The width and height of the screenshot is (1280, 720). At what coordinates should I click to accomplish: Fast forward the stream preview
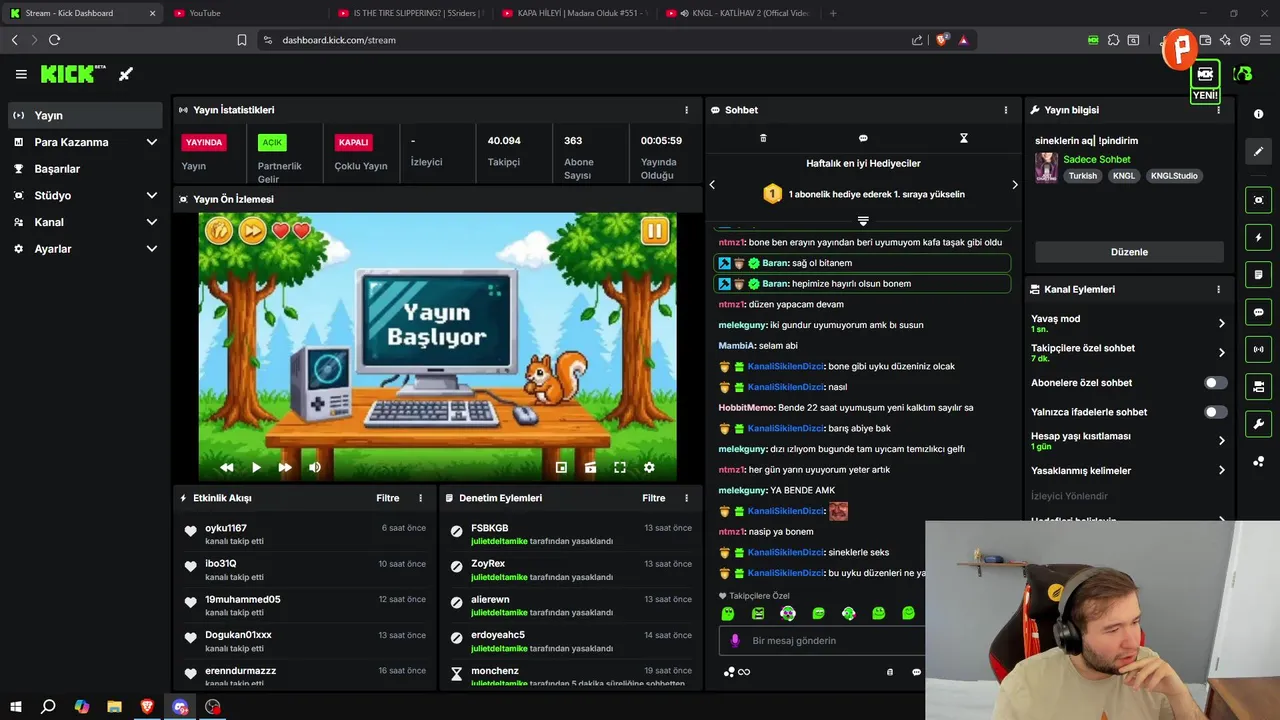pos(285,467)
